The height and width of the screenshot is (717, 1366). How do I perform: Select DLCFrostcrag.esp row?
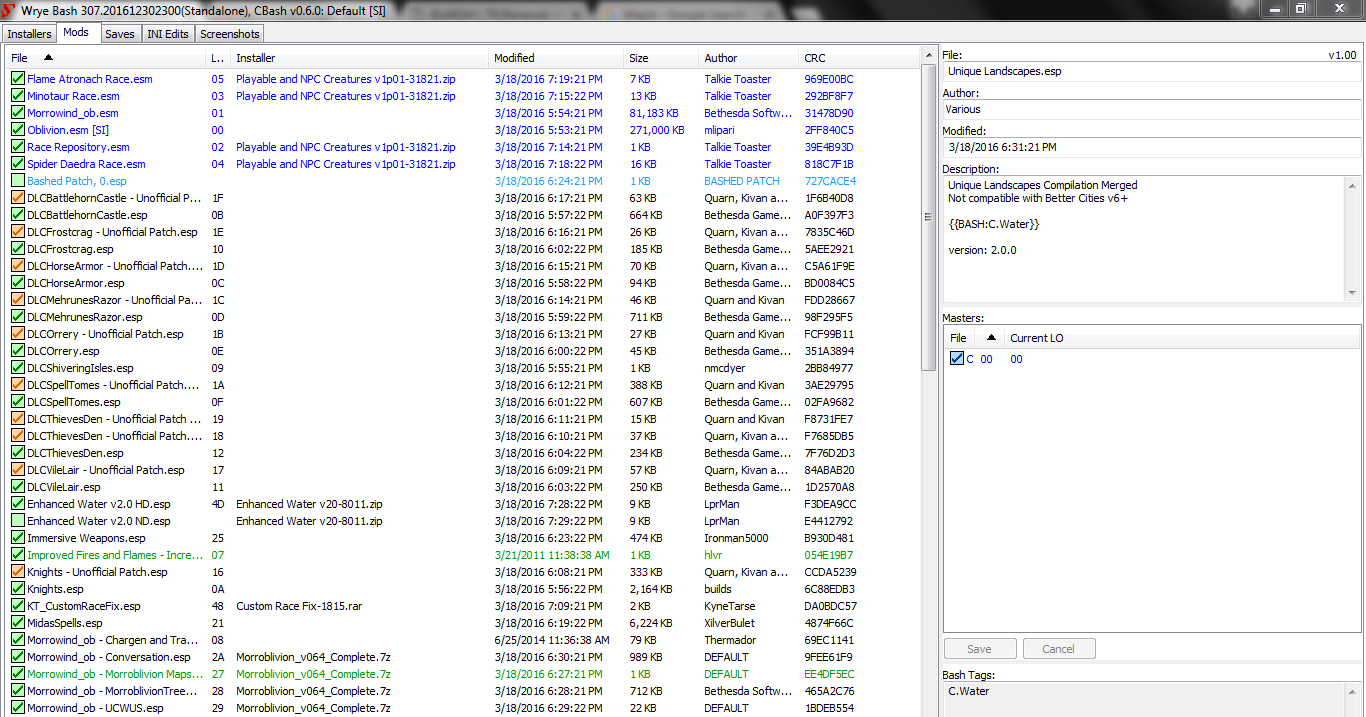tap(464, 249)
